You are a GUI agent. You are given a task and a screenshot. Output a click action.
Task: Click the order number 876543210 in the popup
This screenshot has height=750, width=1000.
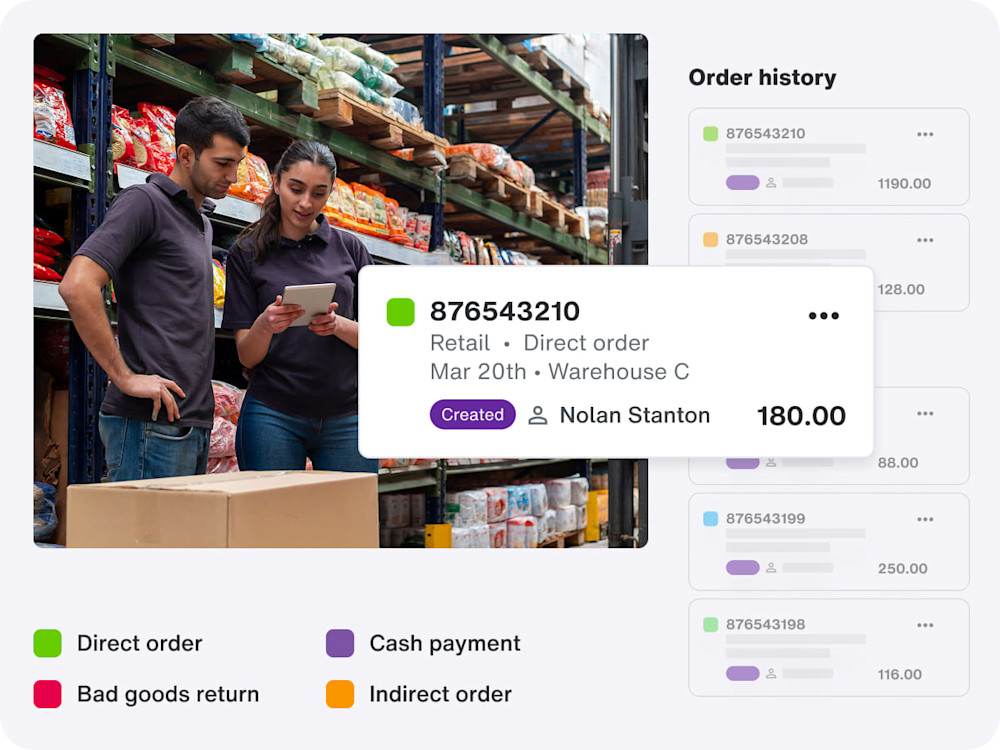(504, 311)
